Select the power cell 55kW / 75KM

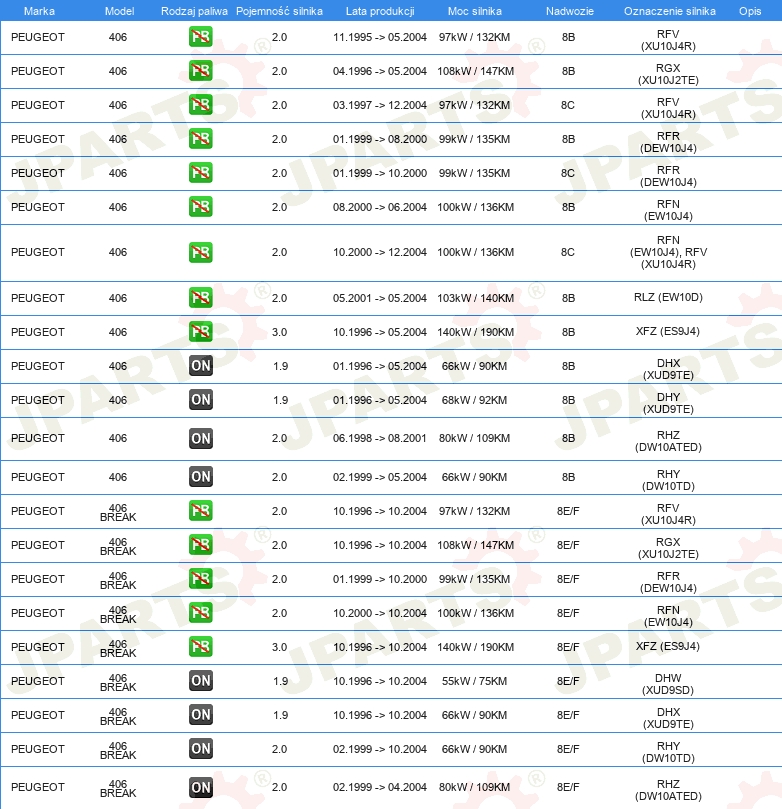click(x=474, y=682)
